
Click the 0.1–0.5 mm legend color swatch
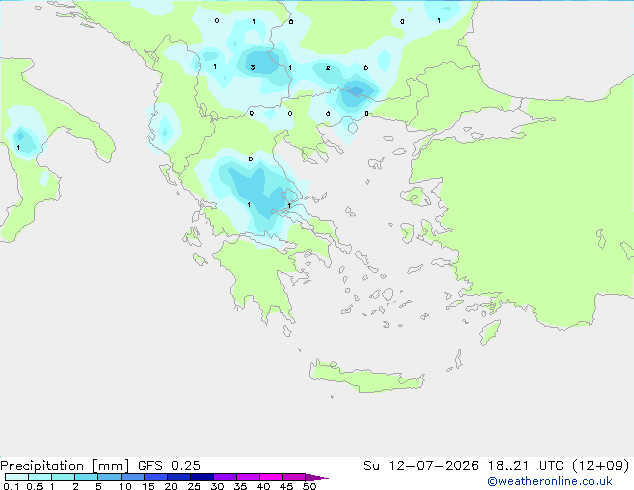coord(17,477)
